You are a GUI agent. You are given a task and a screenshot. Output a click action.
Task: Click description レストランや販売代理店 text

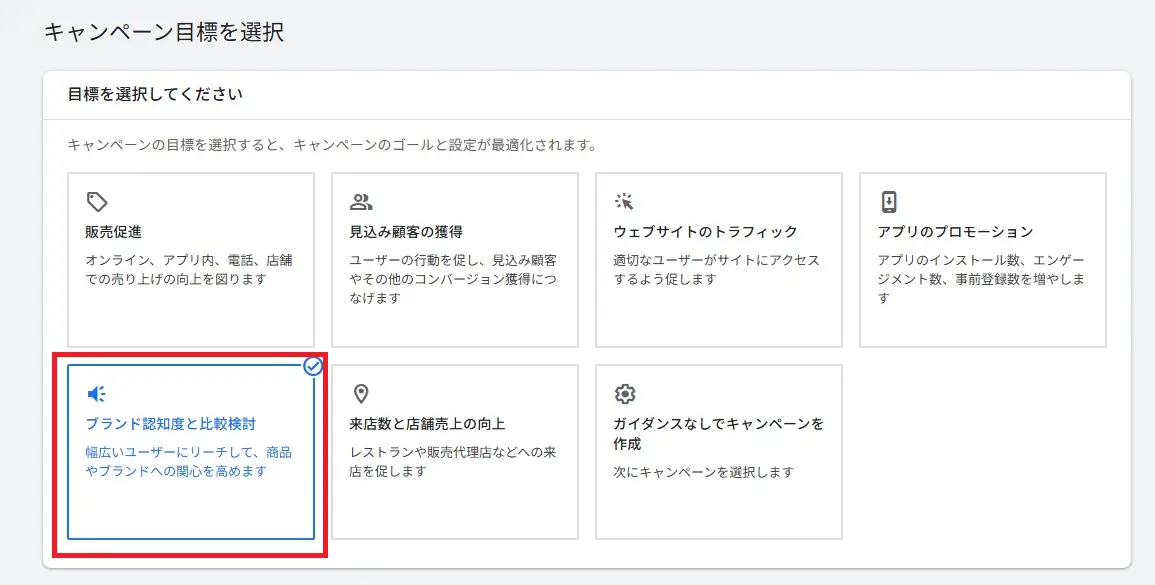(x=453, y=462)
